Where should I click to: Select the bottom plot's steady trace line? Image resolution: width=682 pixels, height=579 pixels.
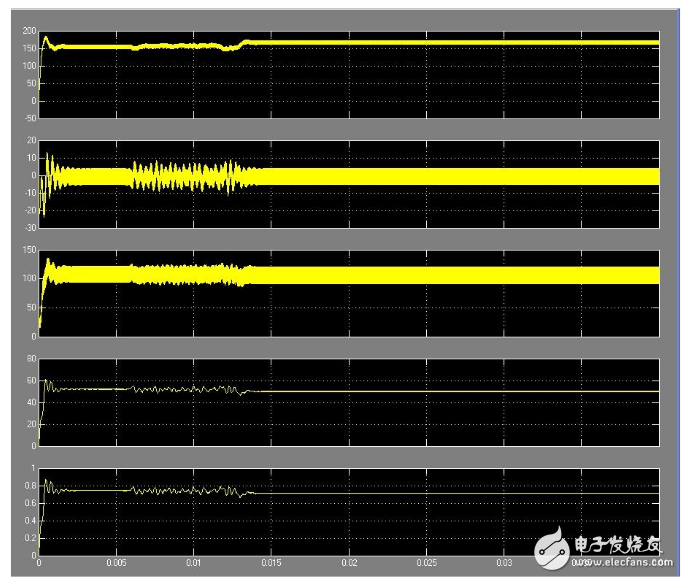pos(450,493)
